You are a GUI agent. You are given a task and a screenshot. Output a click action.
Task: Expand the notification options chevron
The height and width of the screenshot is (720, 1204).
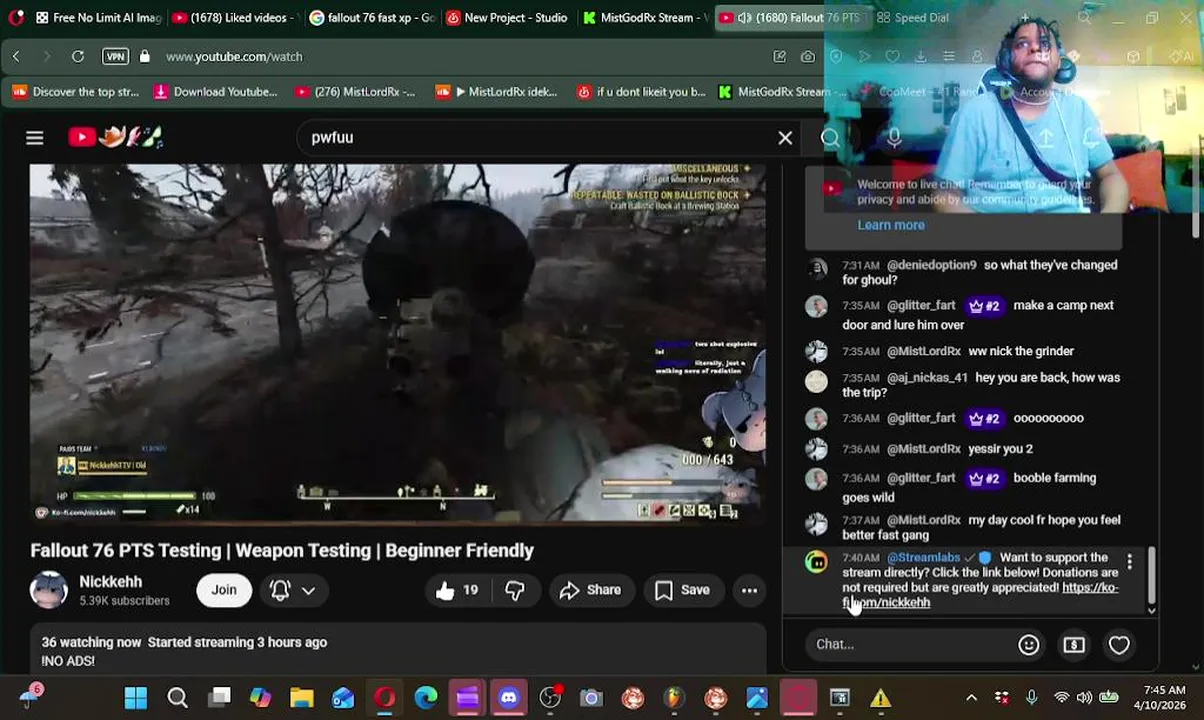(308, 590)
